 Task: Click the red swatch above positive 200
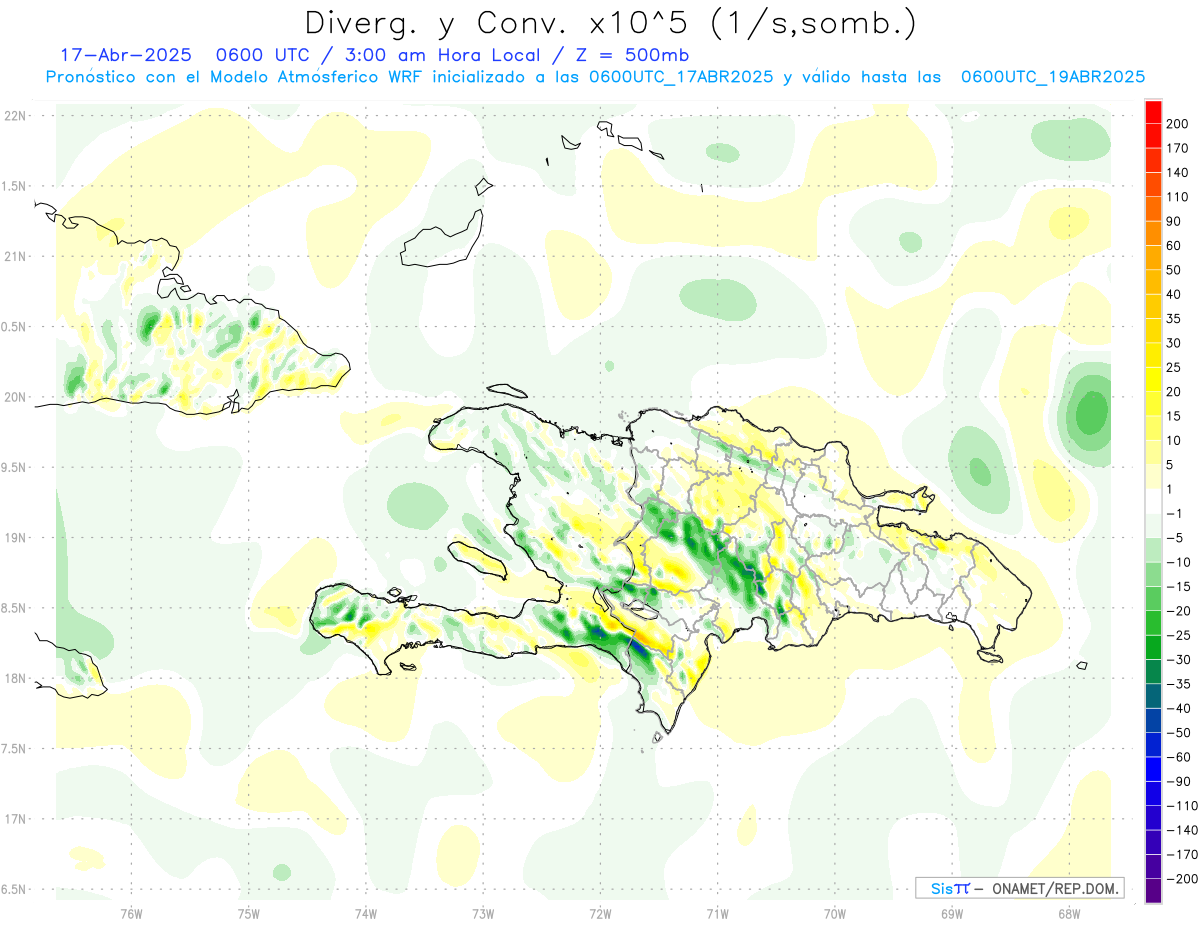(1154, 112)
